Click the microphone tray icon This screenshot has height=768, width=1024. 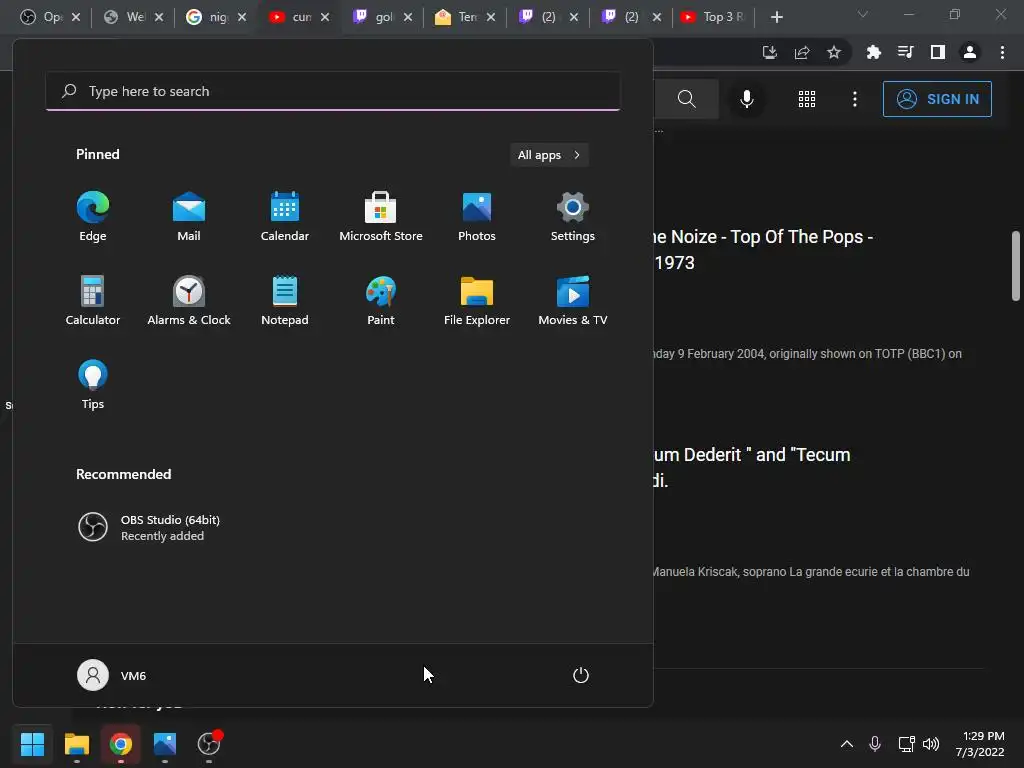tap(875, 744)
